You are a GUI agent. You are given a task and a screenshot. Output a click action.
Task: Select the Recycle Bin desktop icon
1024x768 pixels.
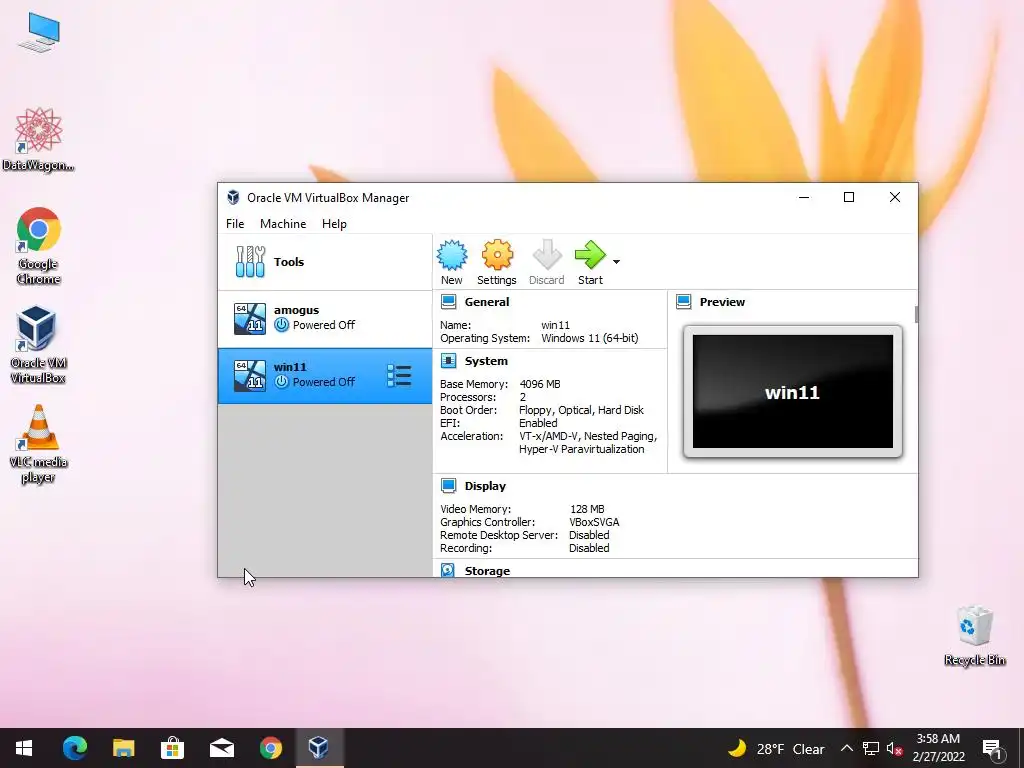[974, 635]
